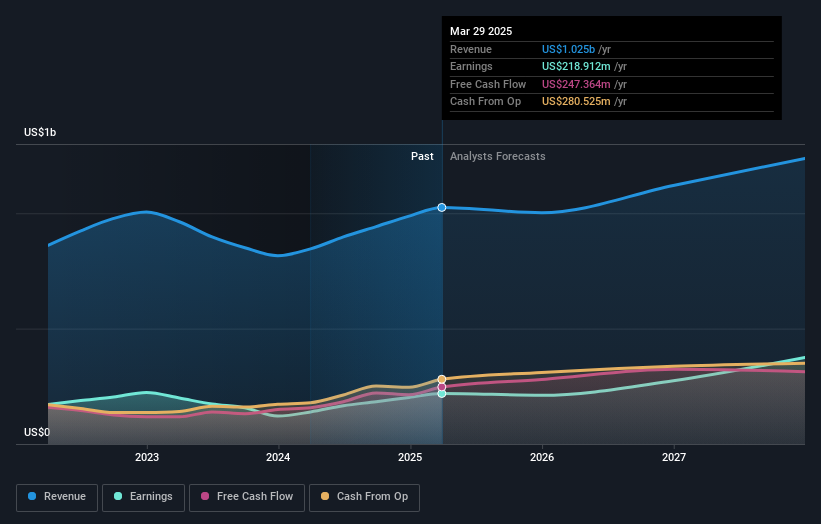Click the Free Cash Flow label in tooltip
This screenshot has width=821, height=524.
pos(488,84)
